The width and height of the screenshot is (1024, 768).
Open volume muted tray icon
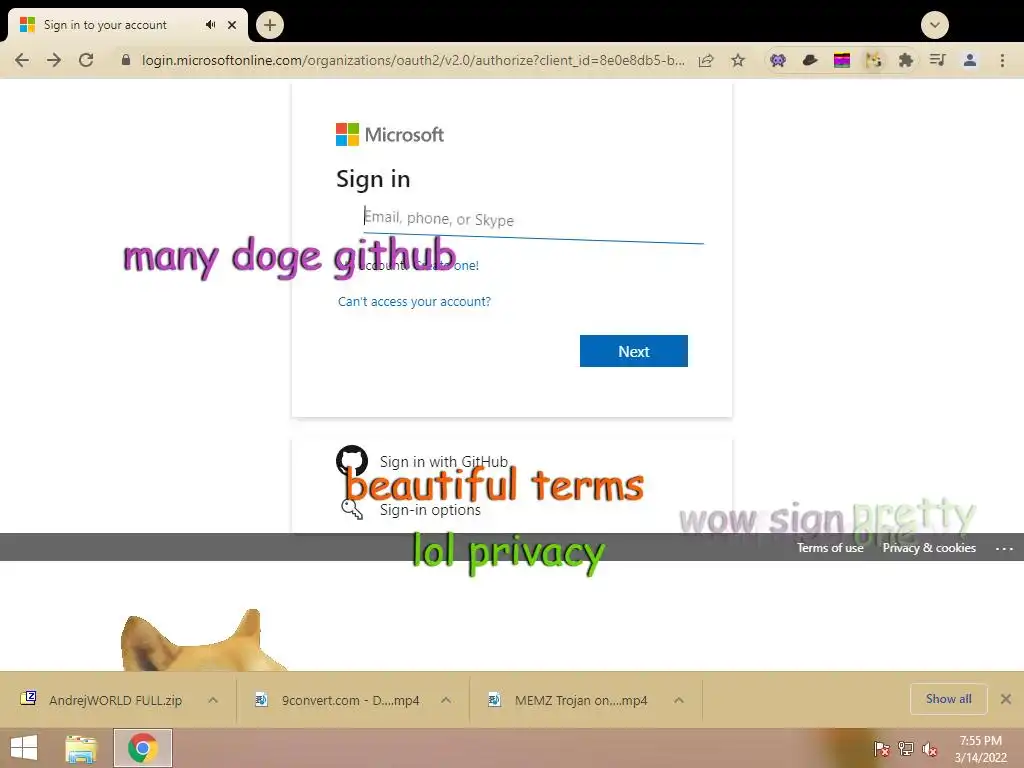[x=929, y=749]
